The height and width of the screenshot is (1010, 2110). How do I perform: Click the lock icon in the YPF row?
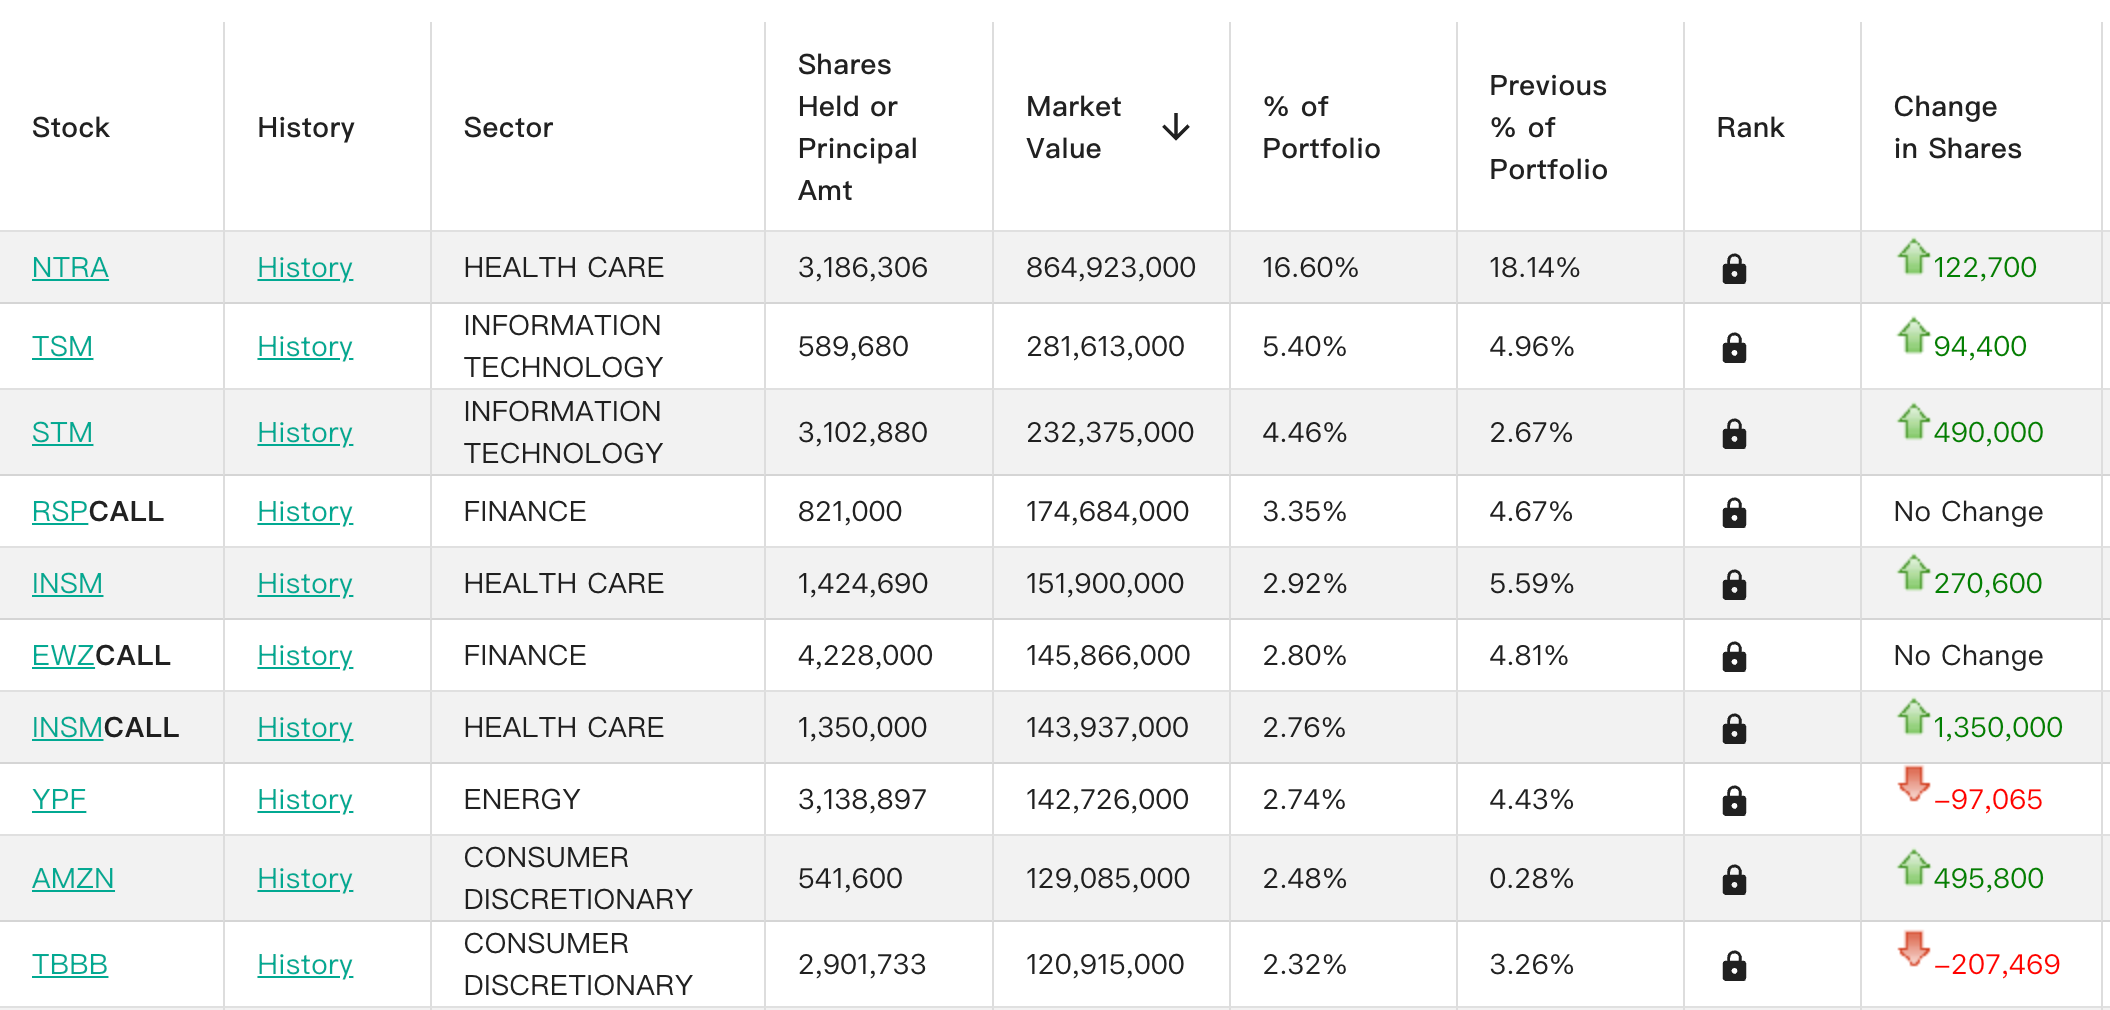pyautogui.click(x=1734, y=801)
